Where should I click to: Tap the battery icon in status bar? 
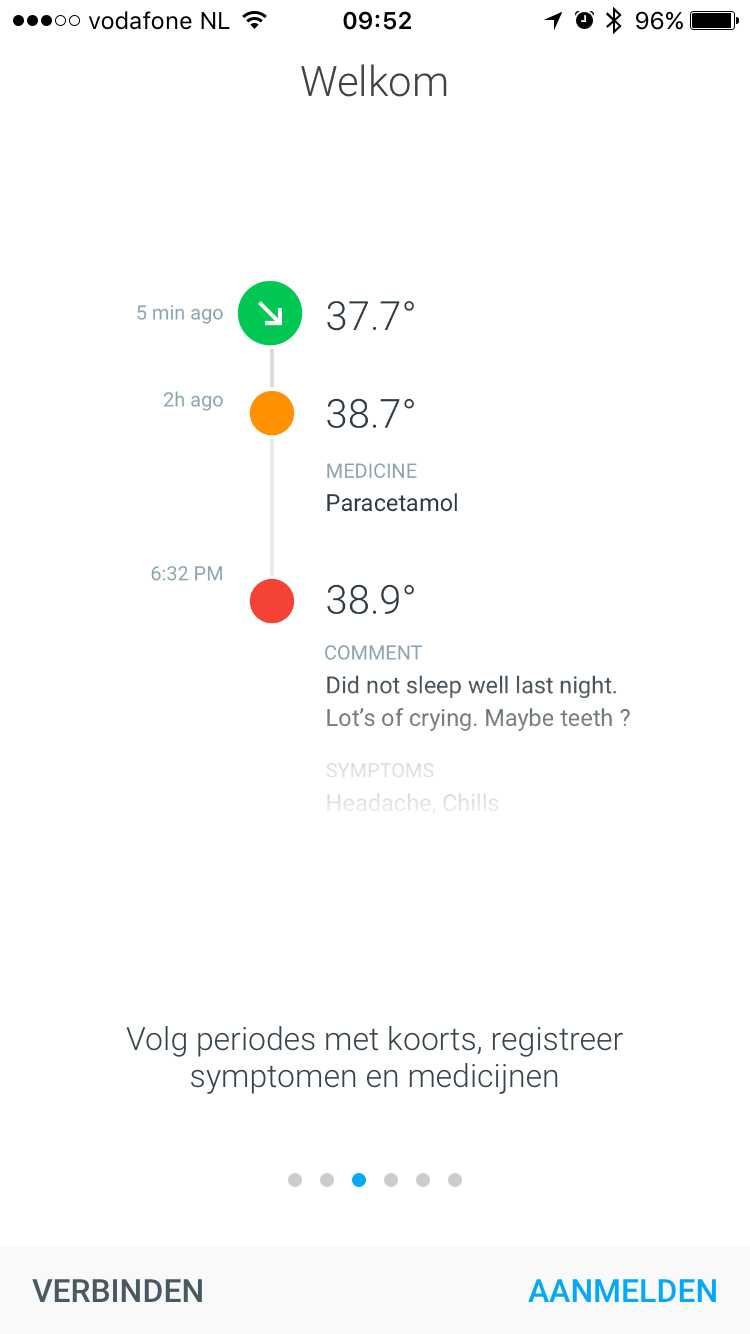[x=714, y=21]
